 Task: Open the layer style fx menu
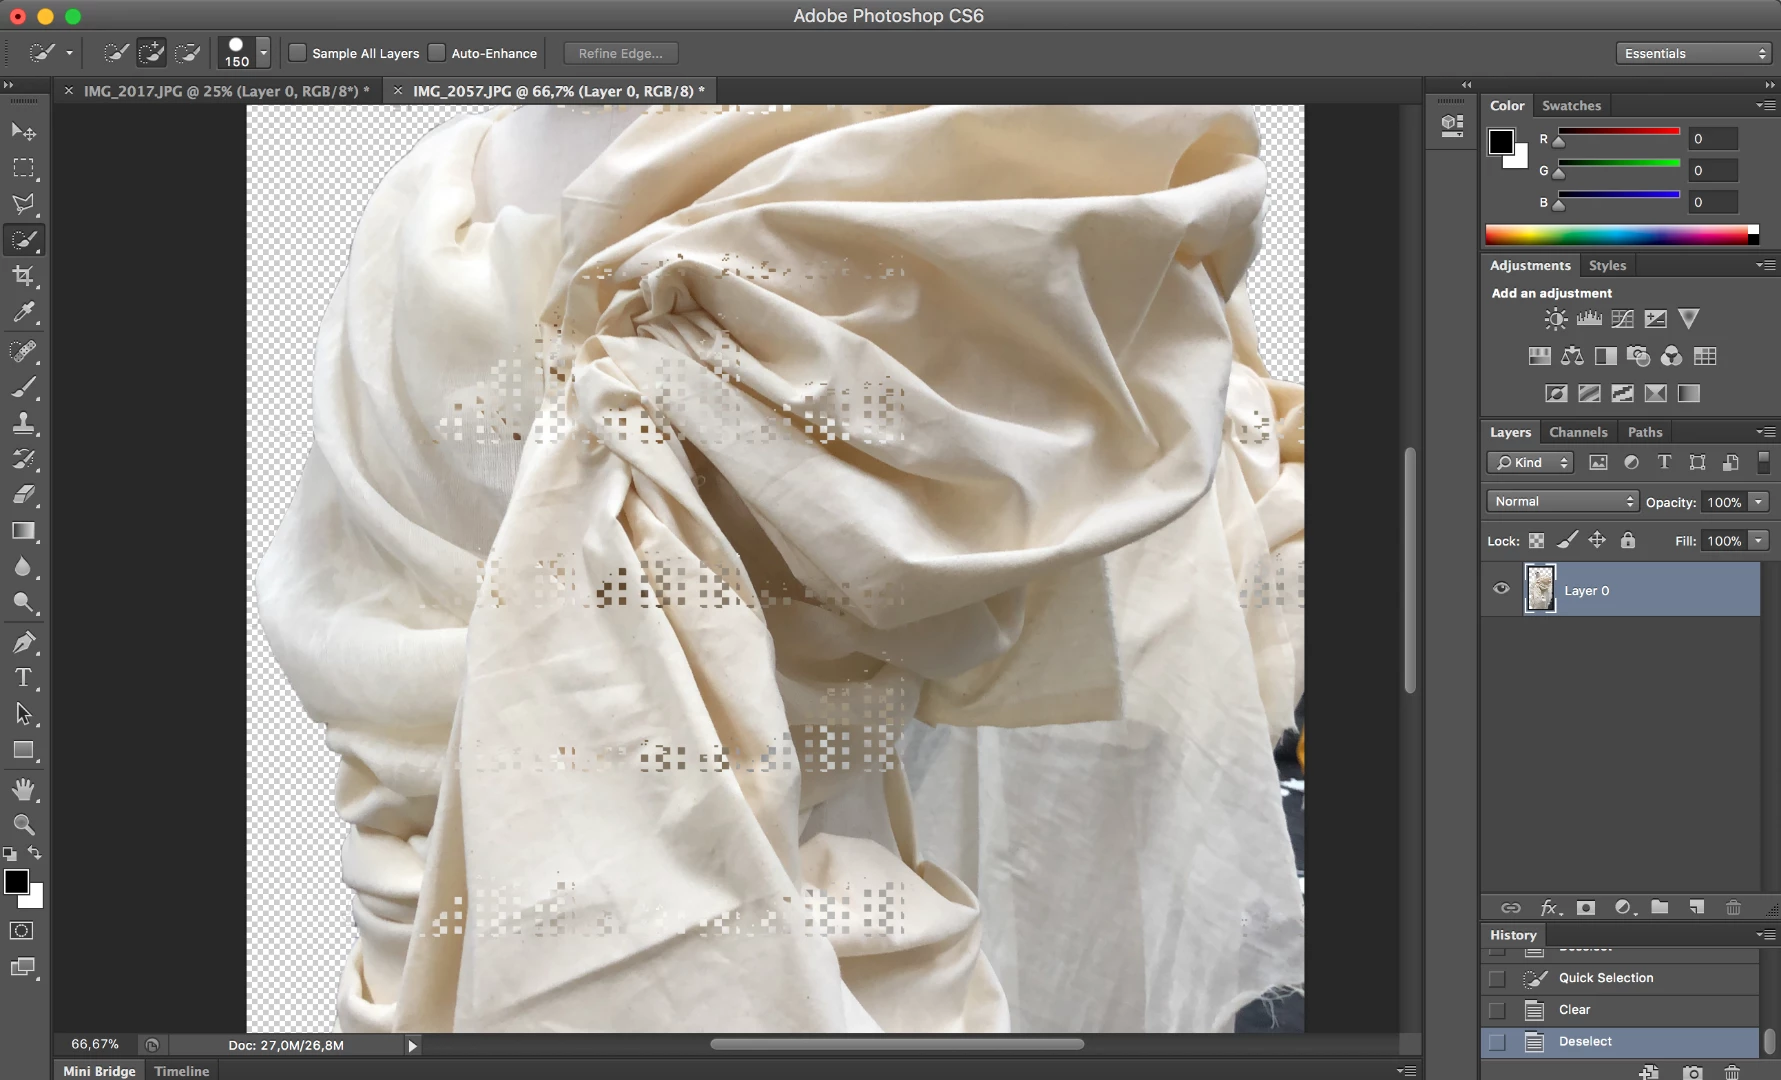coord(1549,907)
